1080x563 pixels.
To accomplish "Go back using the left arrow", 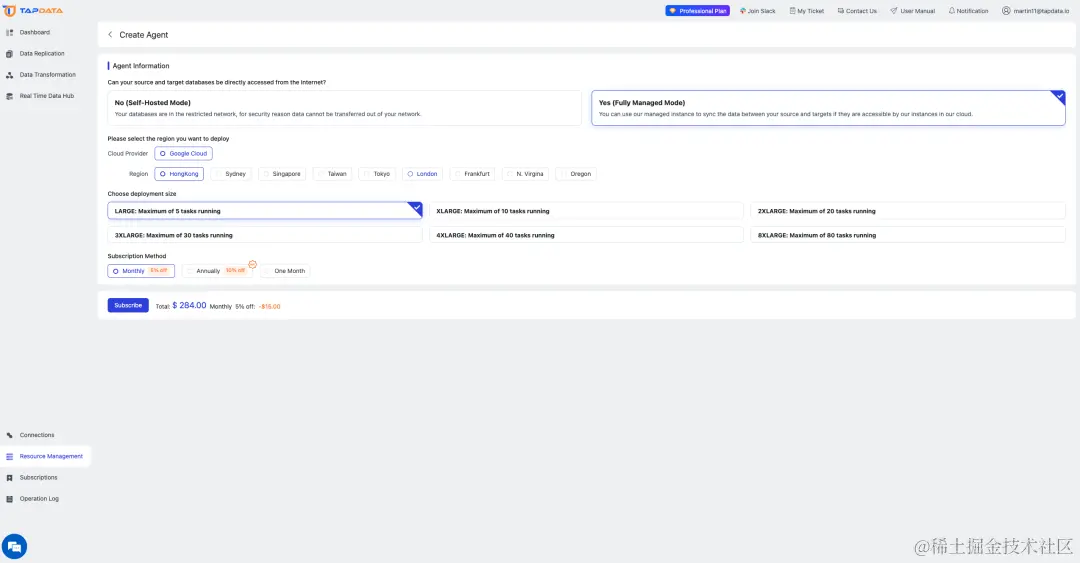I will coord(110,35).
